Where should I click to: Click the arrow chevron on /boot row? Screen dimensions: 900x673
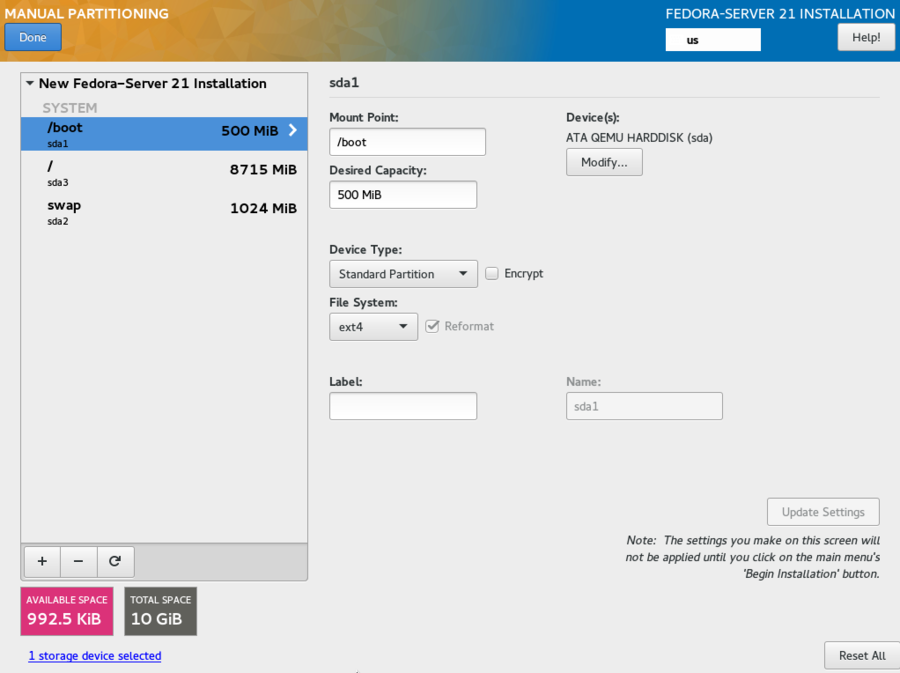(293, 131)
